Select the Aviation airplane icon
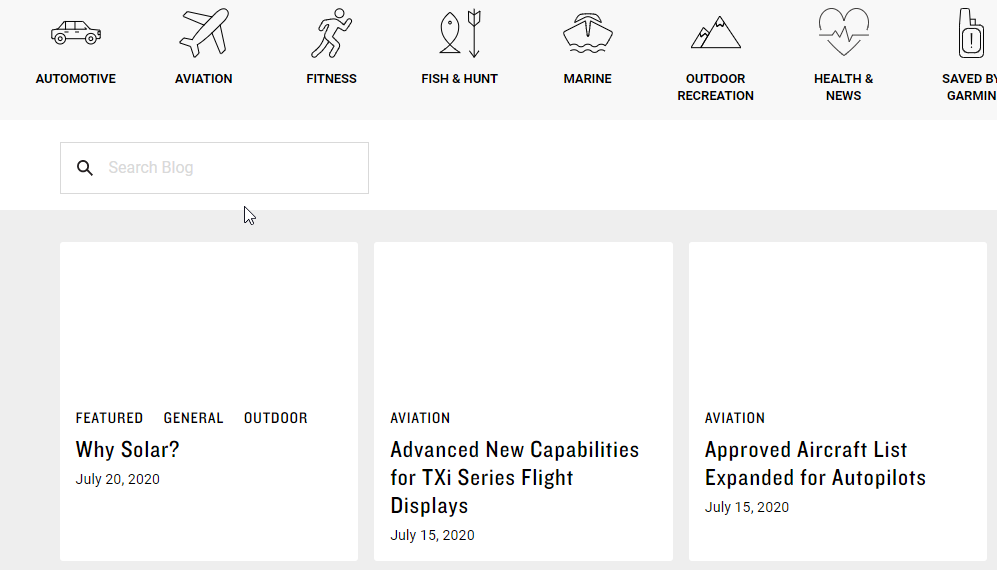 [x=204, y=33]
